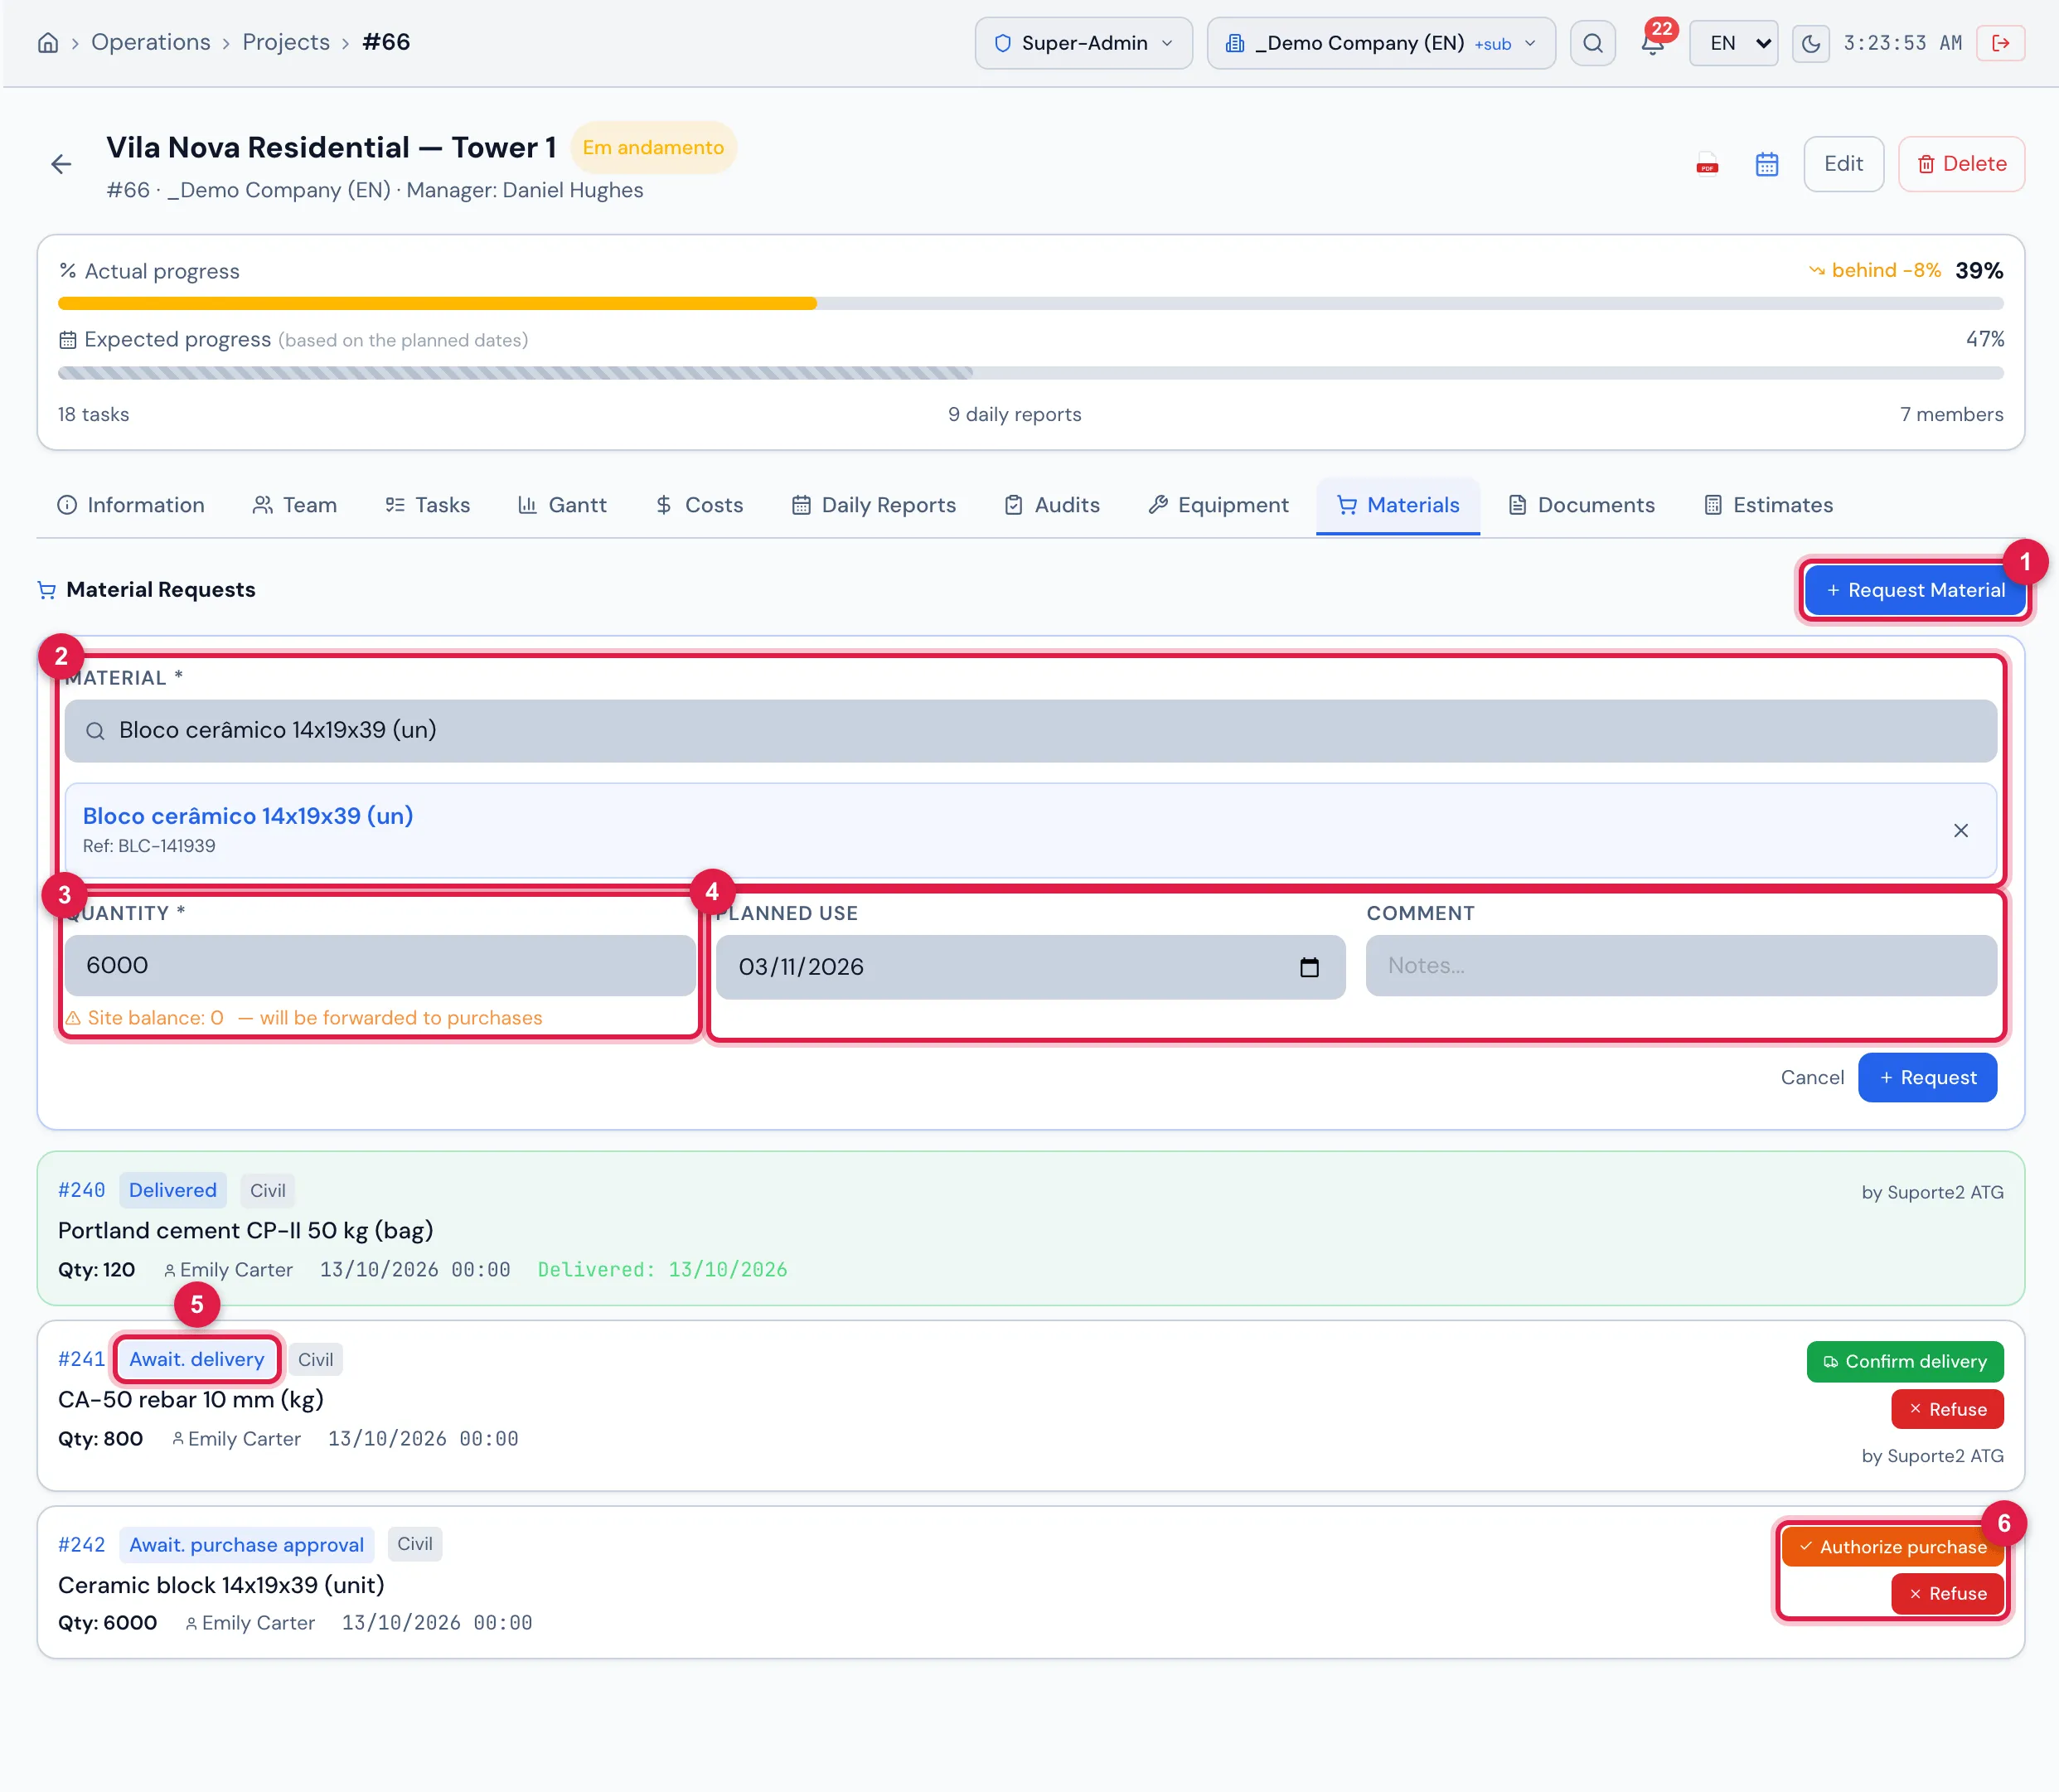This screenshot has height=1792, width=2059.
Task: Open the Audits tab
Action: point(1051,505)
